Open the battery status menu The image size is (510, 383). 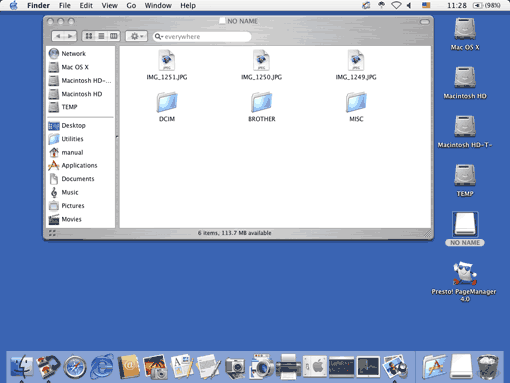[487, 5]
